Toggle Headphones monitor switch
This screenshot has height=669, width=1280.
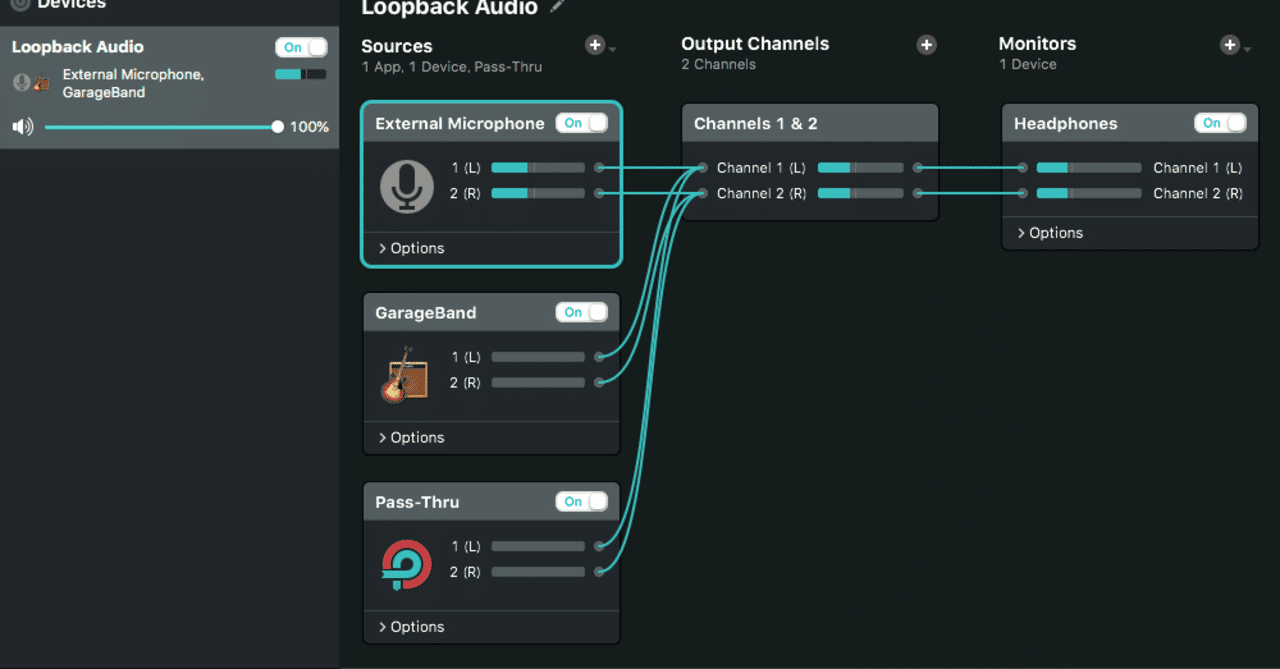tap(1220, 123)
